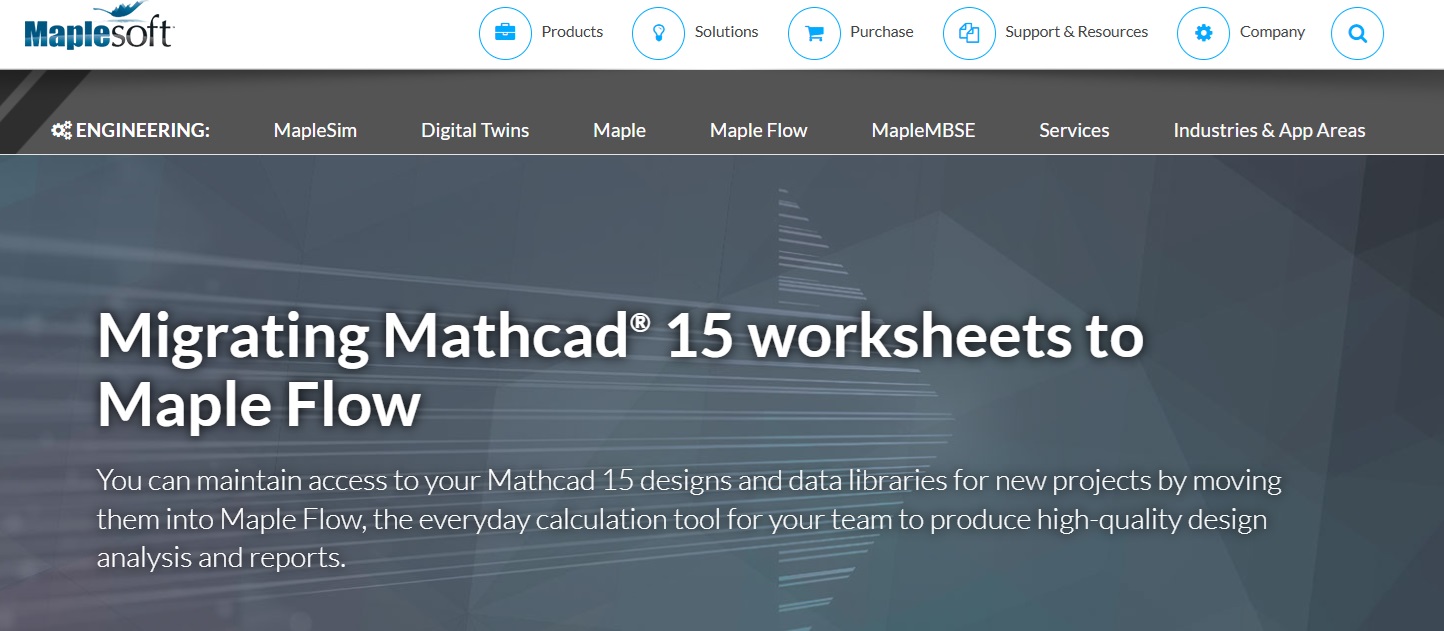Click the Solutions lightbulb icon
Image resolution: width=1444 pixels, height=631 pixels.
(x=659, y=32)
